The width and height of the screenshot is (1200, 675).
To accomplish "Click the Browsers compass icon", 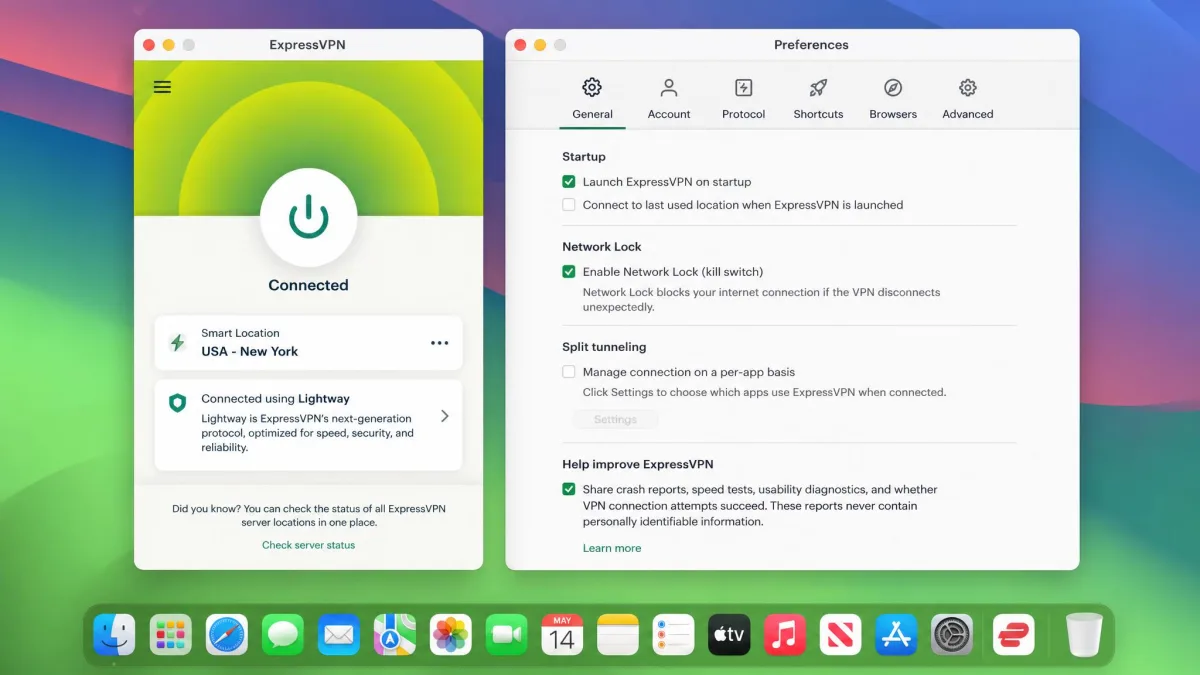I will tap(893, 88).
